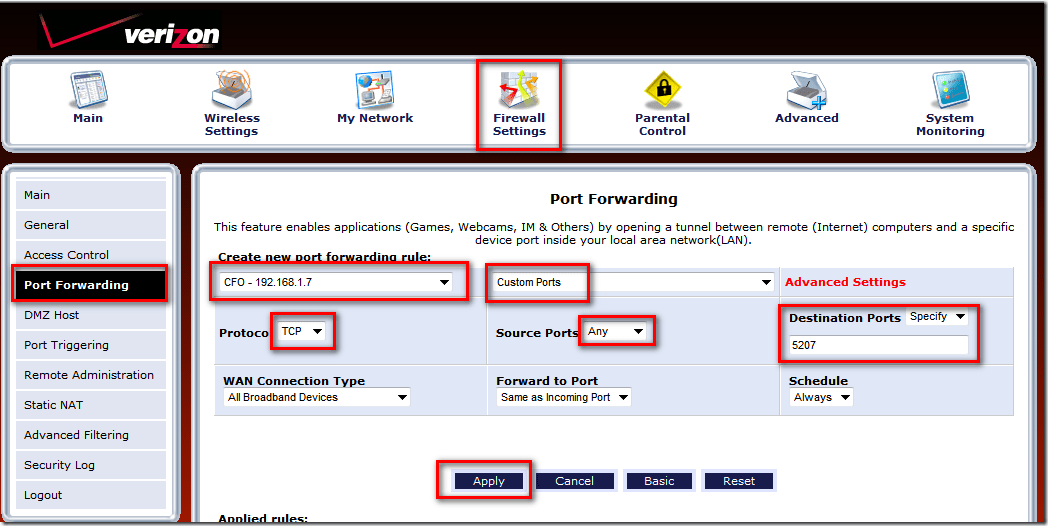The width and height of the screenshot is (1048, 526).
Task: Open the Parental Control icon
Action: [x=662, y=90]
